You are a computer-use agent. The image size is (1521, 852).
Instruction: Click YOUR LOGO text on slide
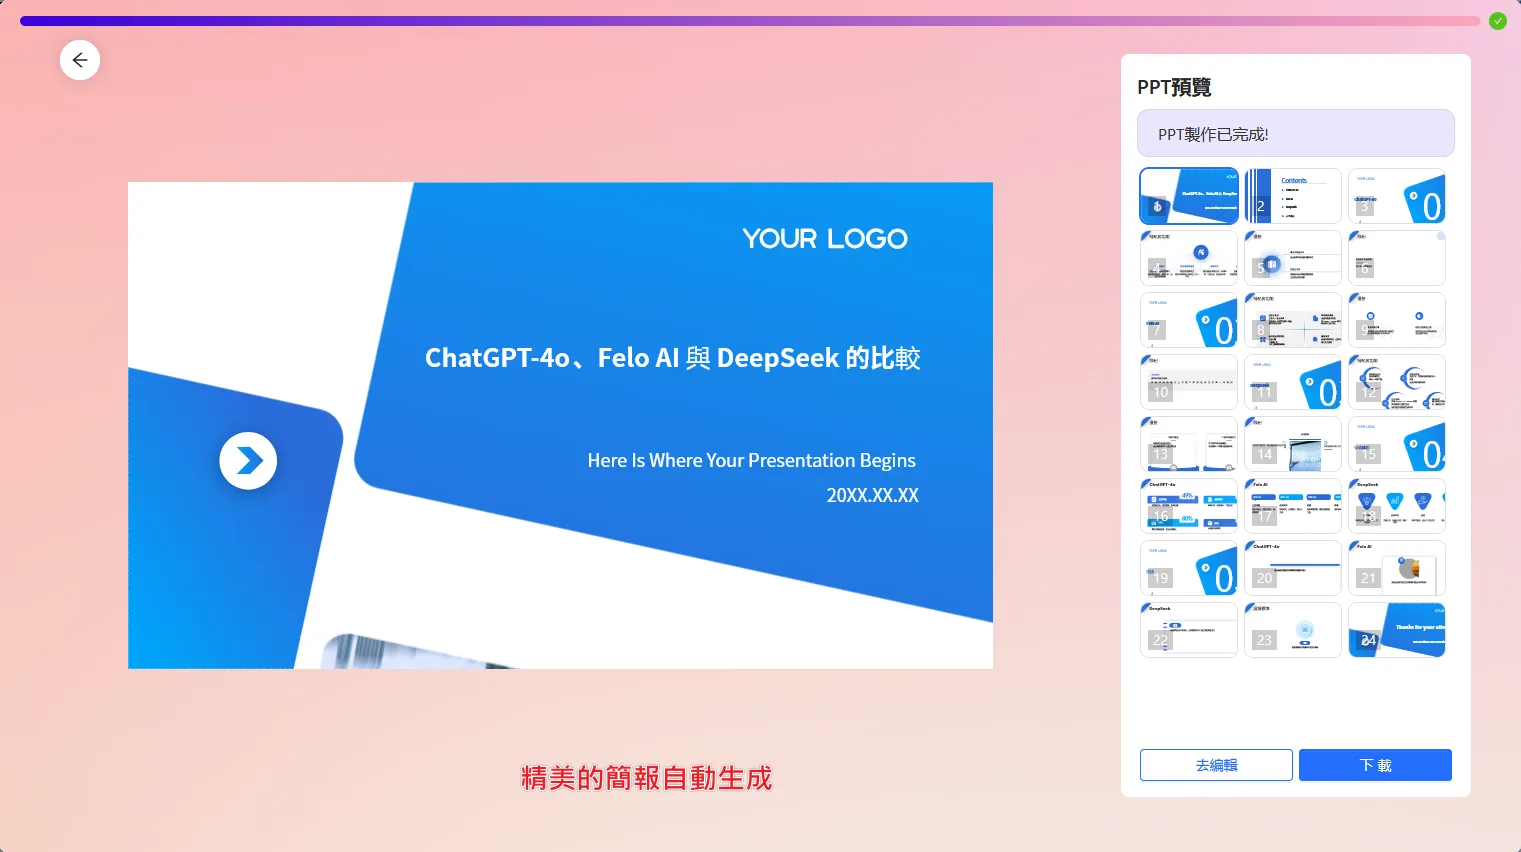825,239
